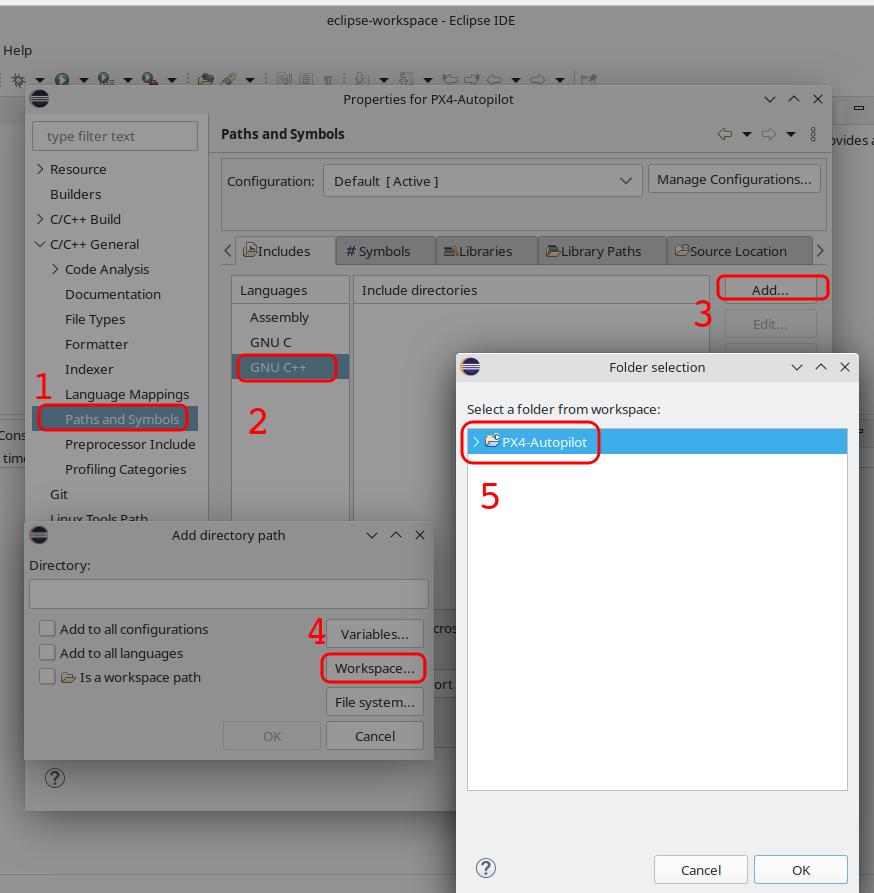Select the Indexer preferences item

click(89, 369)
